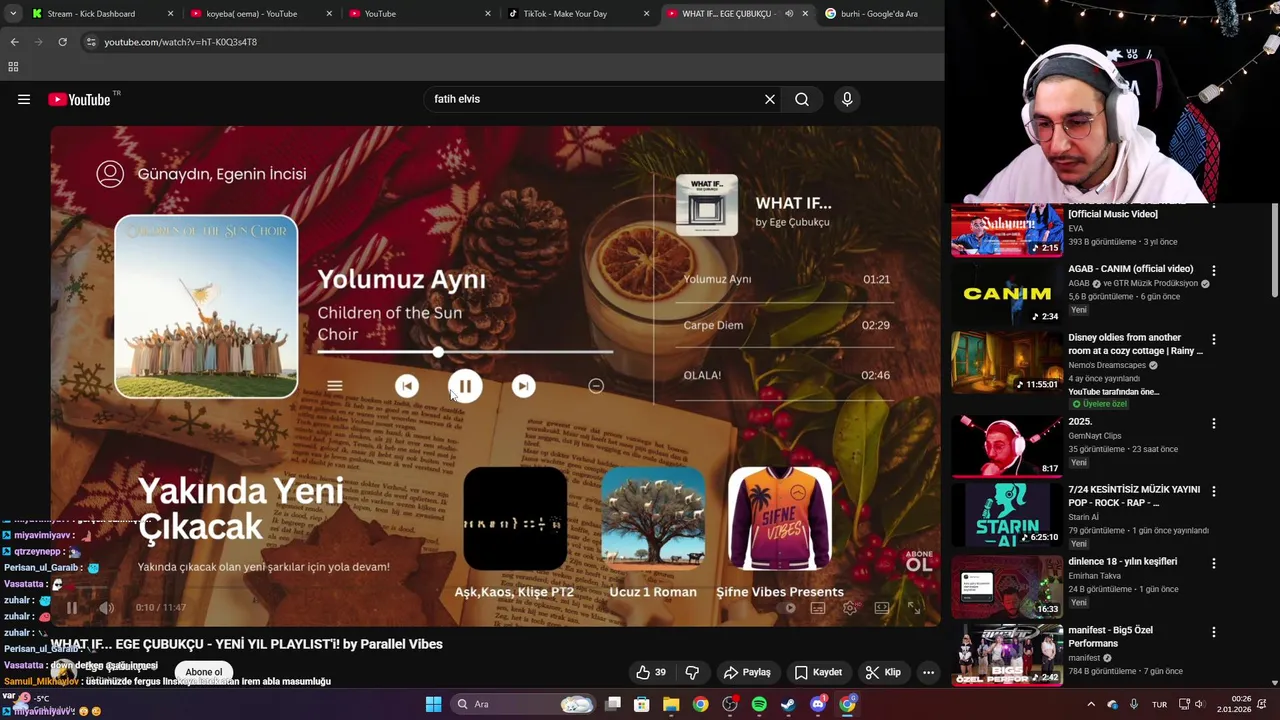Open options for the 2025. video
The image size is (1280, 720).
pos(1213,424)
